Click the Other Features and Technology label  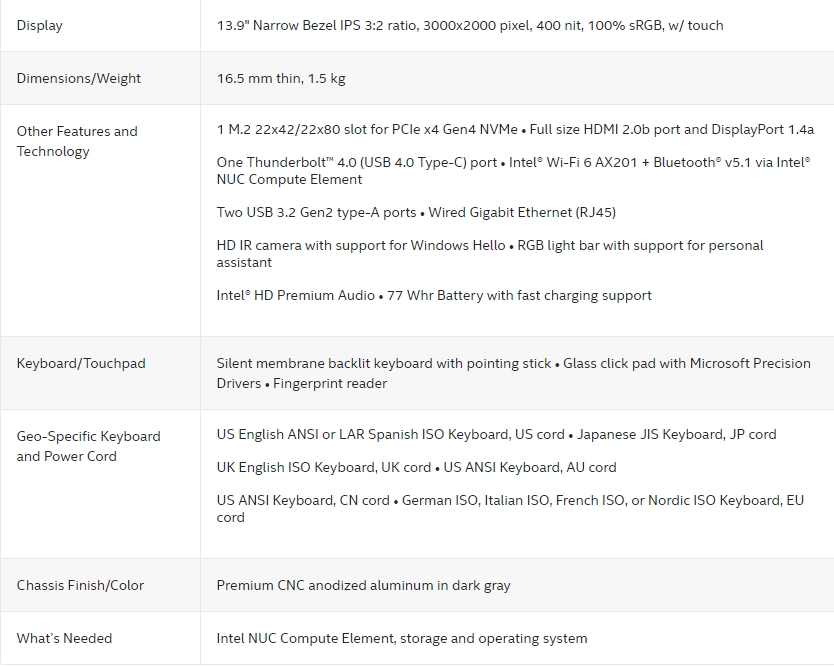pos(77,141)
